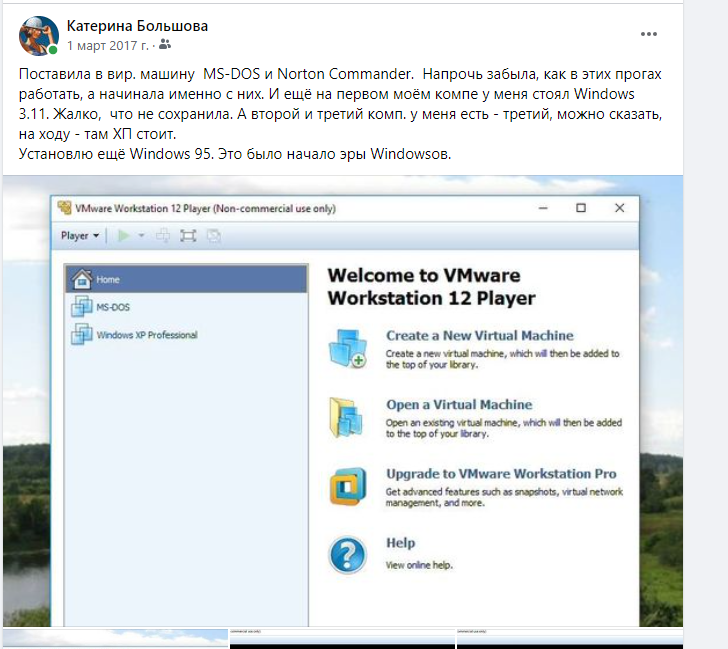Open the VMware Workstation screenshot image

pyautogui.click(x=343, y=401)
